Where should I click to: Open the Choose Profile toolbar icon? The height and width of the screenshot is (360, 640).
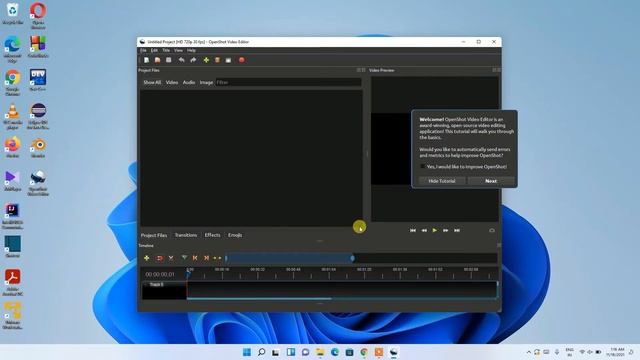217,60
